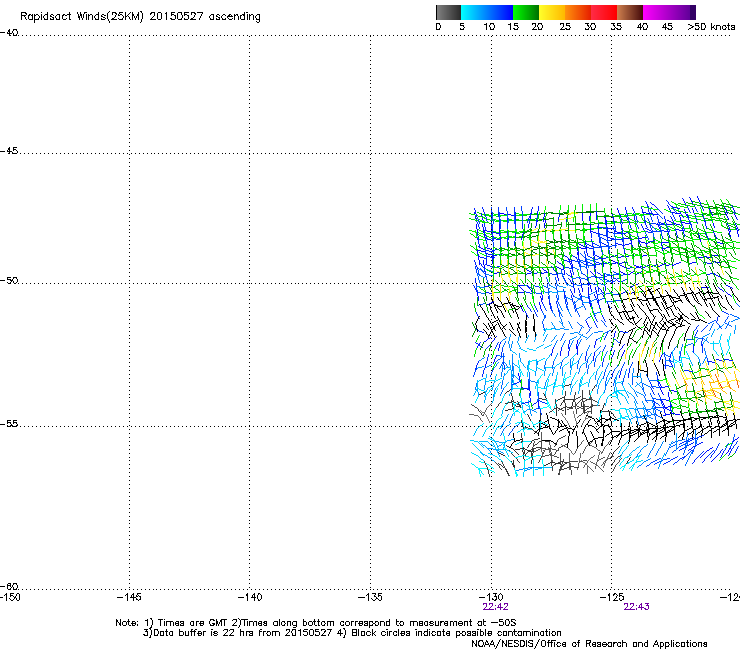Click the legend value 25 under the color bar
The height and width of the screenshot is (650, 740).
click(564, 27)
